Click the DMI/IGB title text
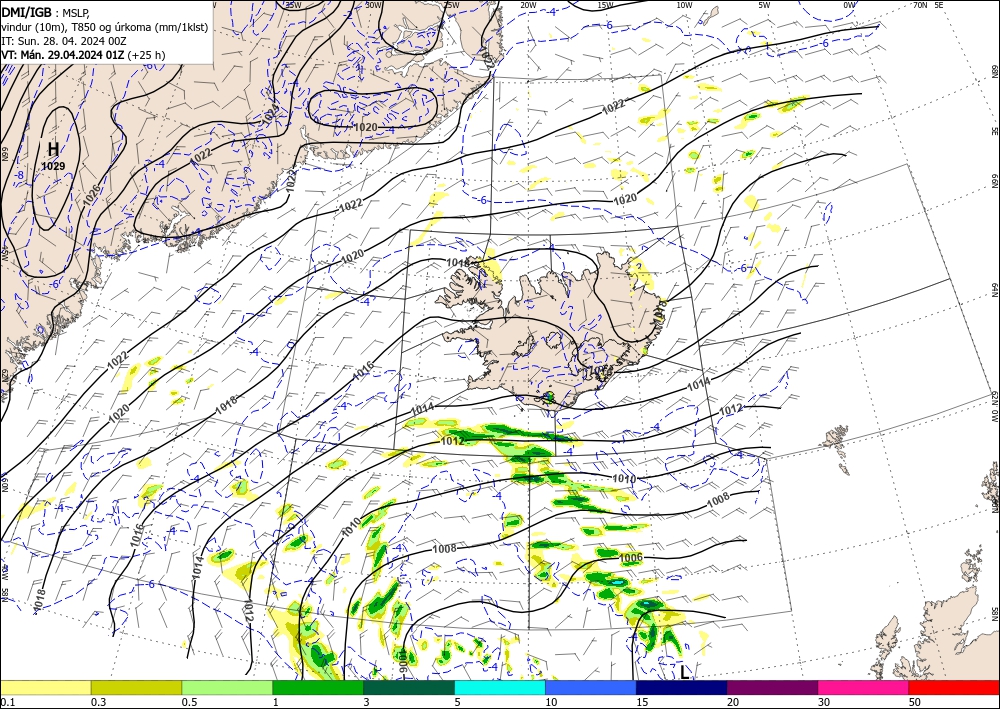1000x709 pixels. 27,11
